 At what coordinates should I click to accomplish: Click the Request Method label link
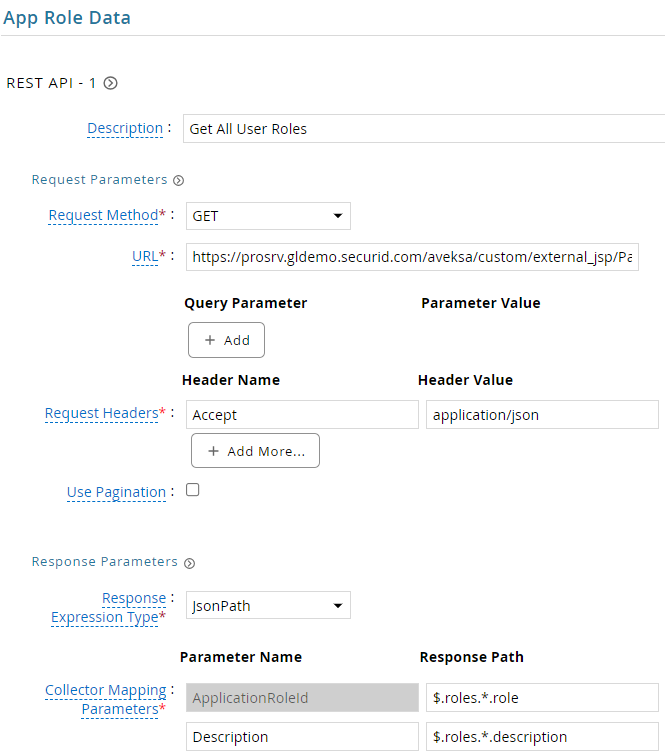[x=103, y=215]
